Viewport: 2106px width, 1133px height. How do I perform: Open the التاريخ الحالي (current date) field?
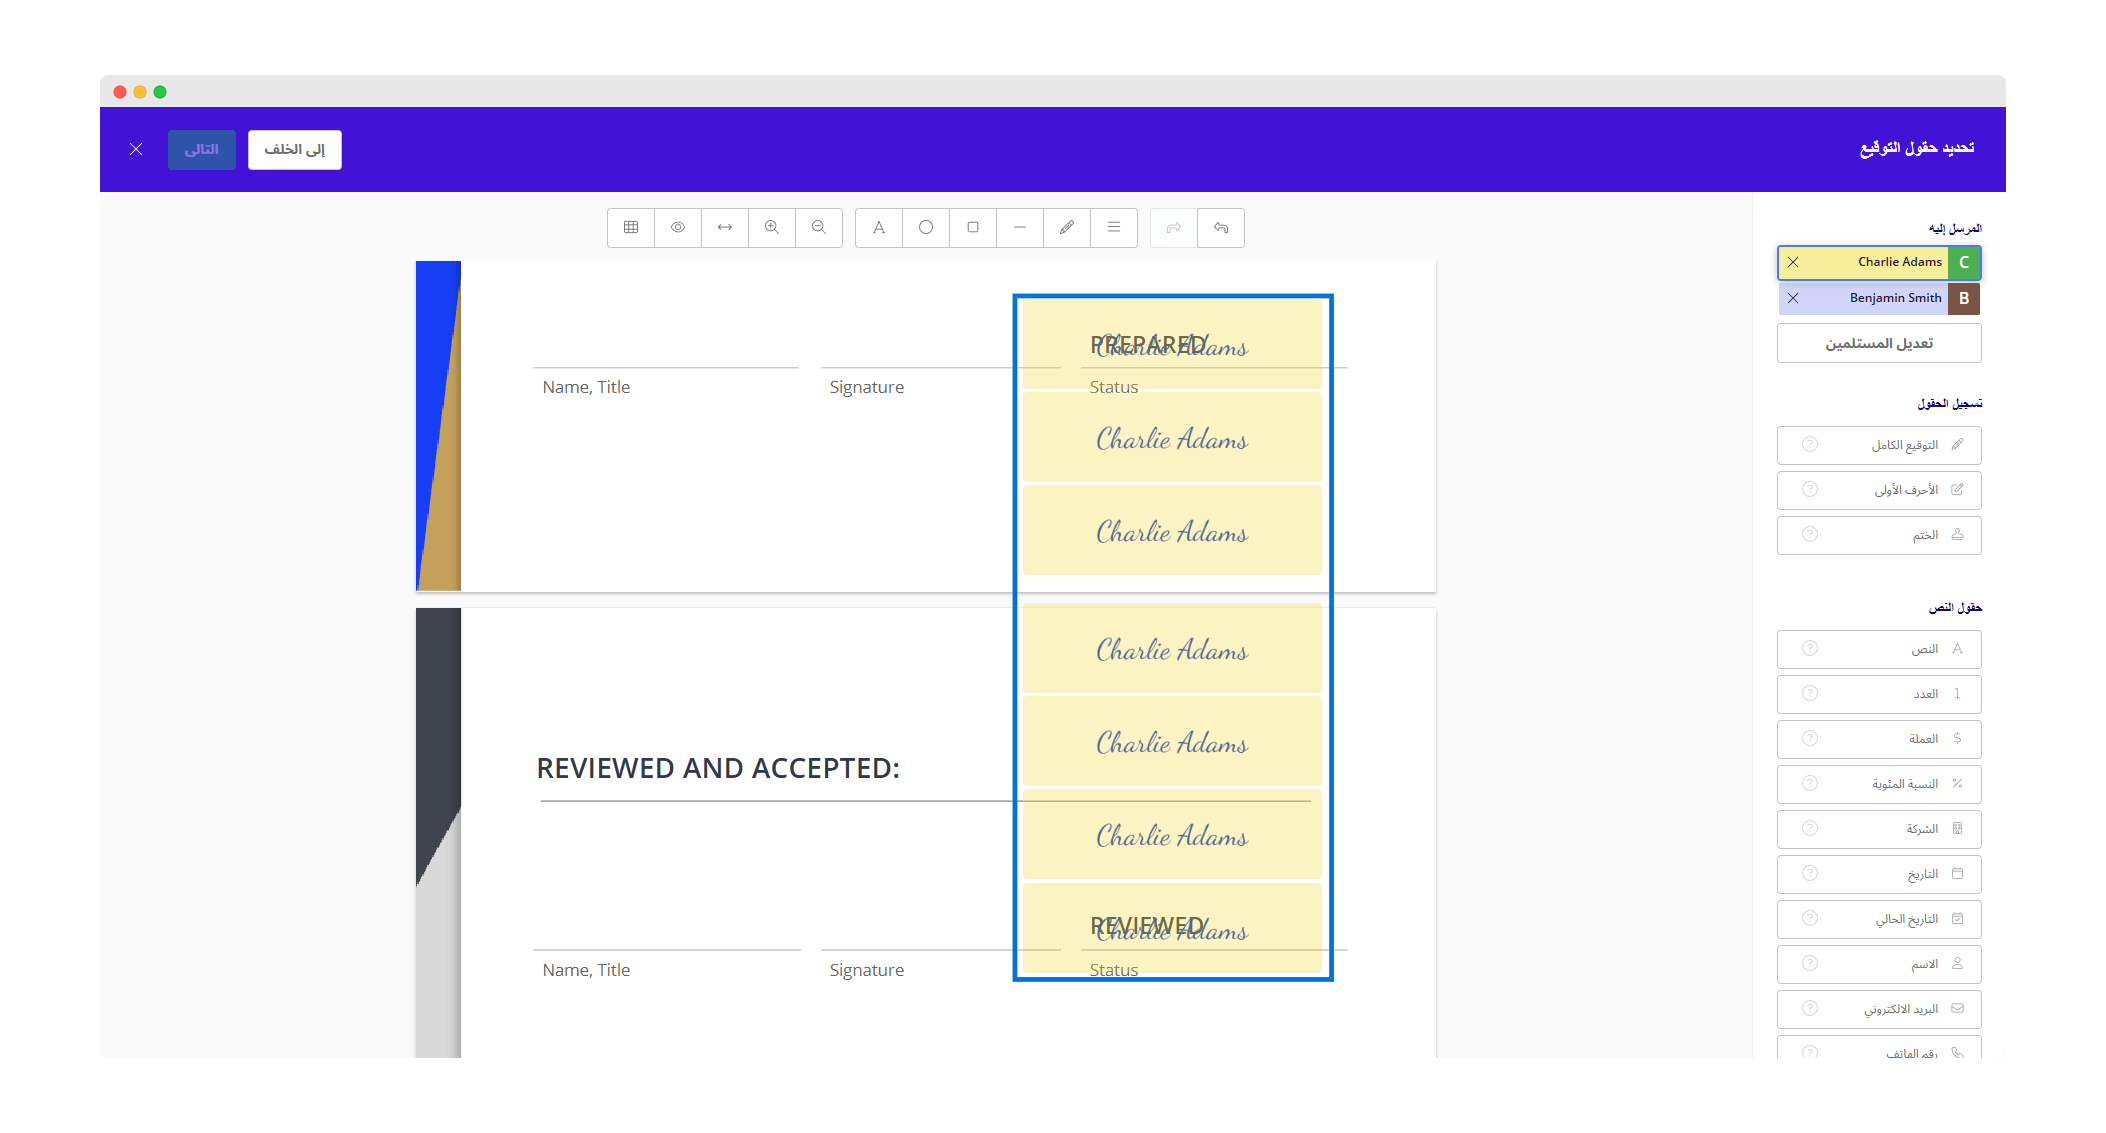(1878, 918)
